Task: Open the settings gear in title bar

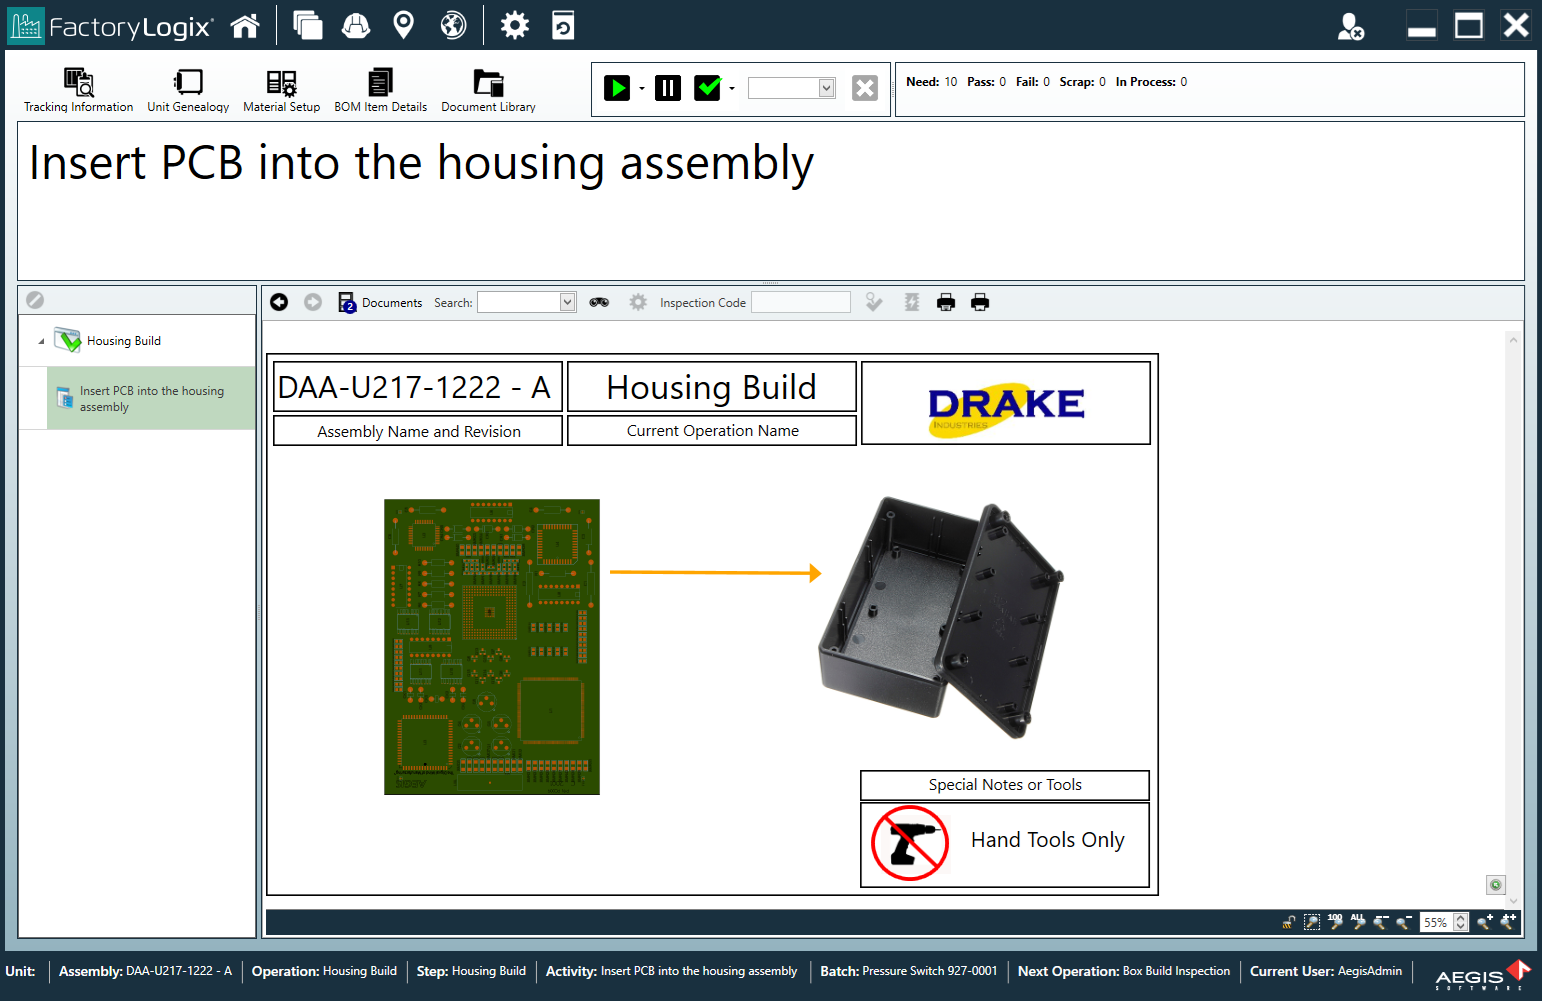Action: pyautogui.click(x=514, y=26)
